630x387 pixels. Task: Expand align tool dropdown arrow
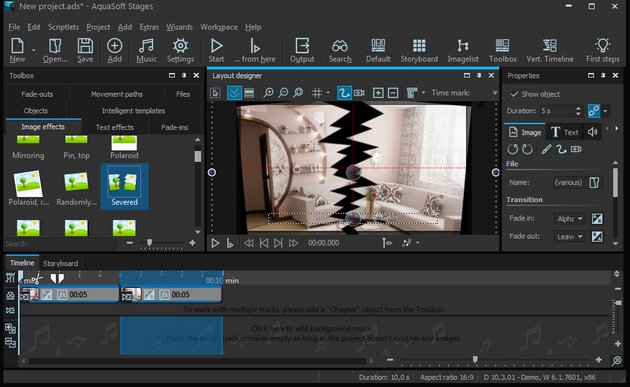tap(423, 93)
